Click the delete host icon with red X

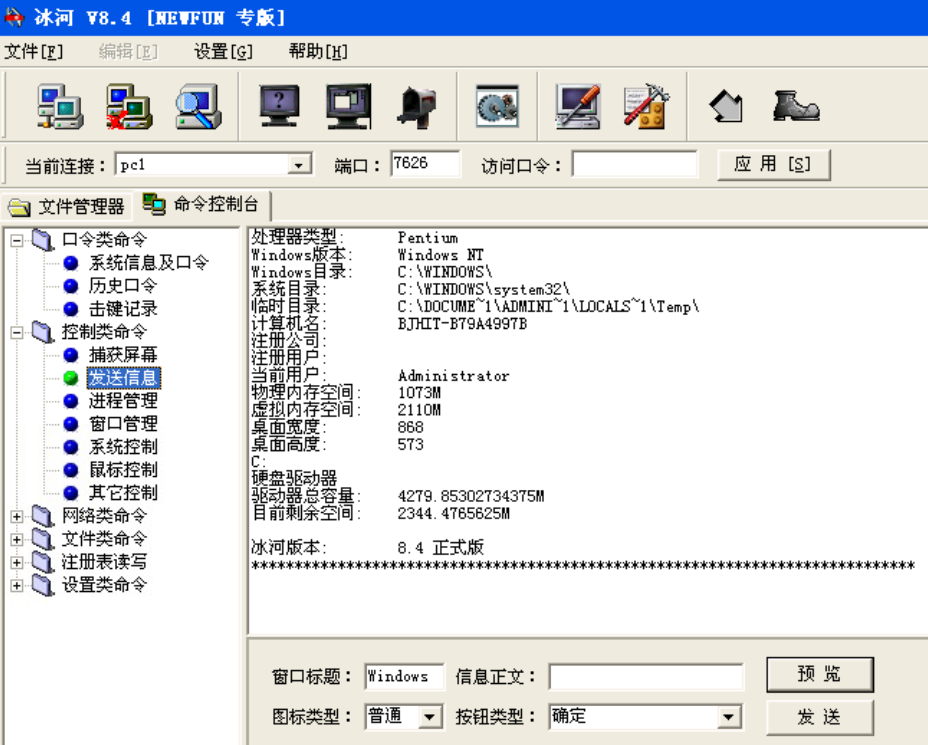(x=129, y=107)
